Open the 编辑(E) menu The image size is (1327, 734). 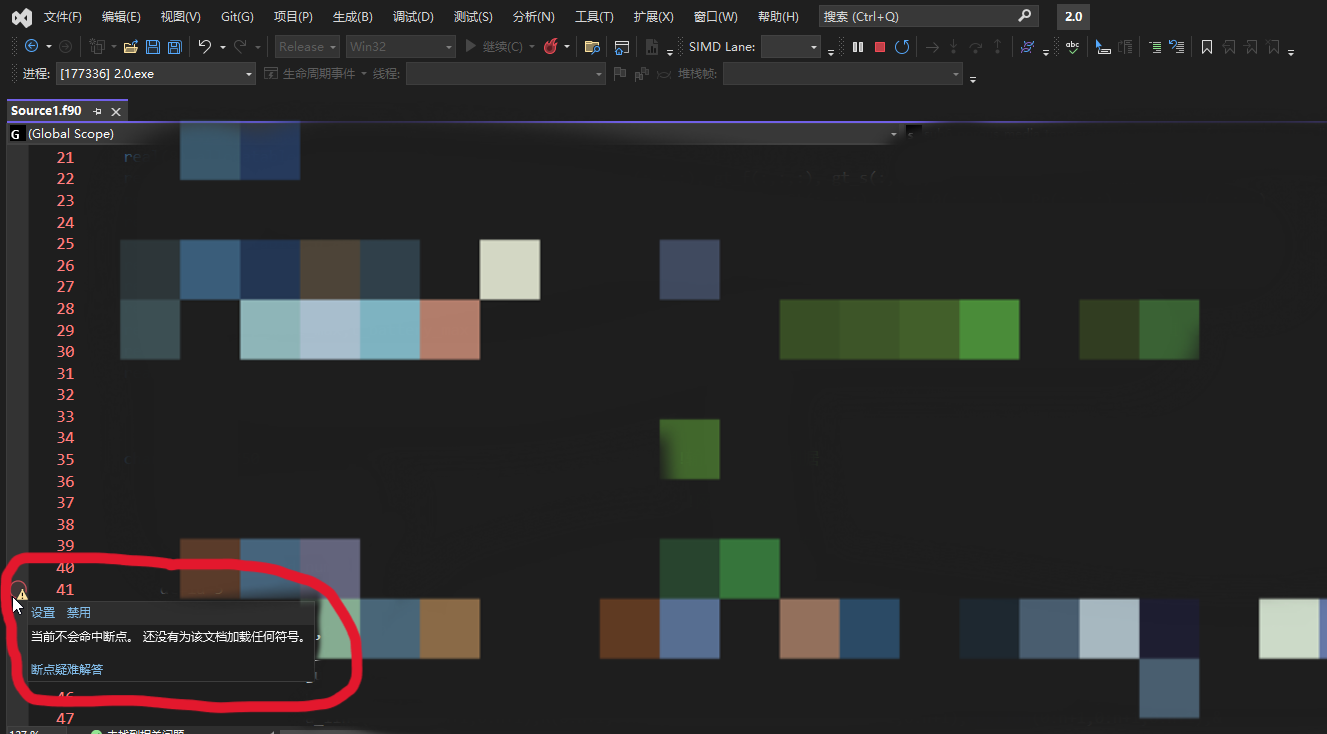(x=121, y=16)
